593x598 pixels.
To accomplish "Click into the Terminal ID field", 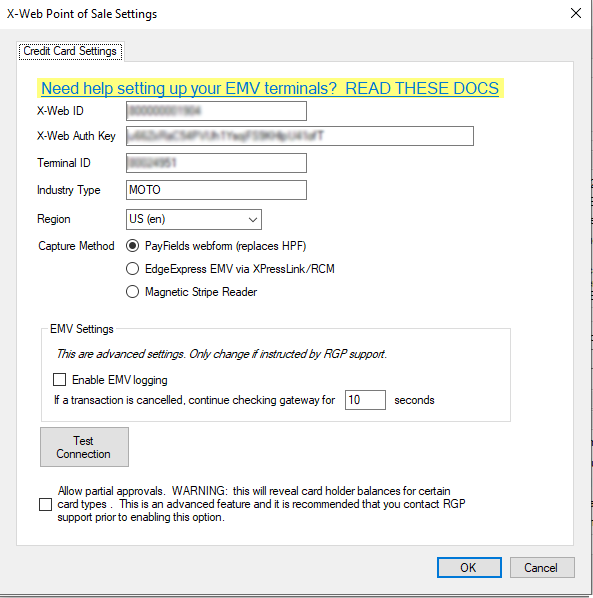I will [x=216, y=163].
